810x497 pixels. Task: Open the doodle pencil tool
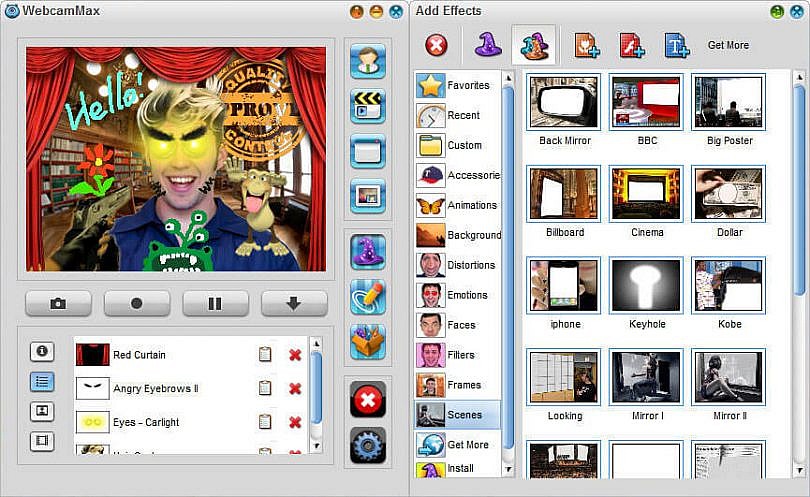[368, 297]
